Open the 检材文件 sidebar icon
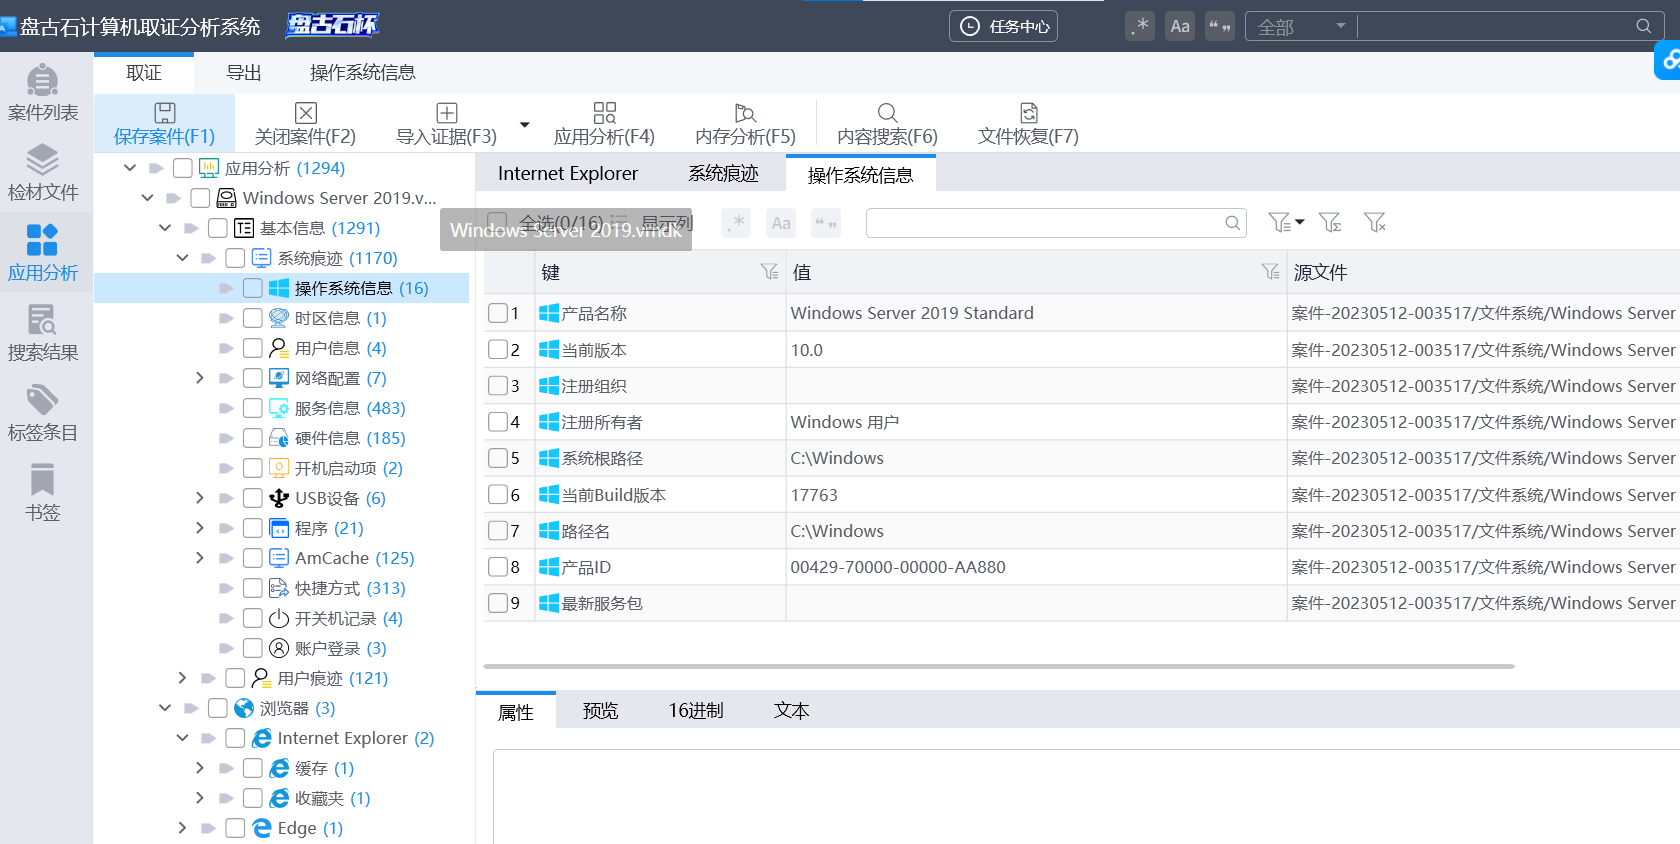Screen dimensions: 1680x844 tap(42, 172)
